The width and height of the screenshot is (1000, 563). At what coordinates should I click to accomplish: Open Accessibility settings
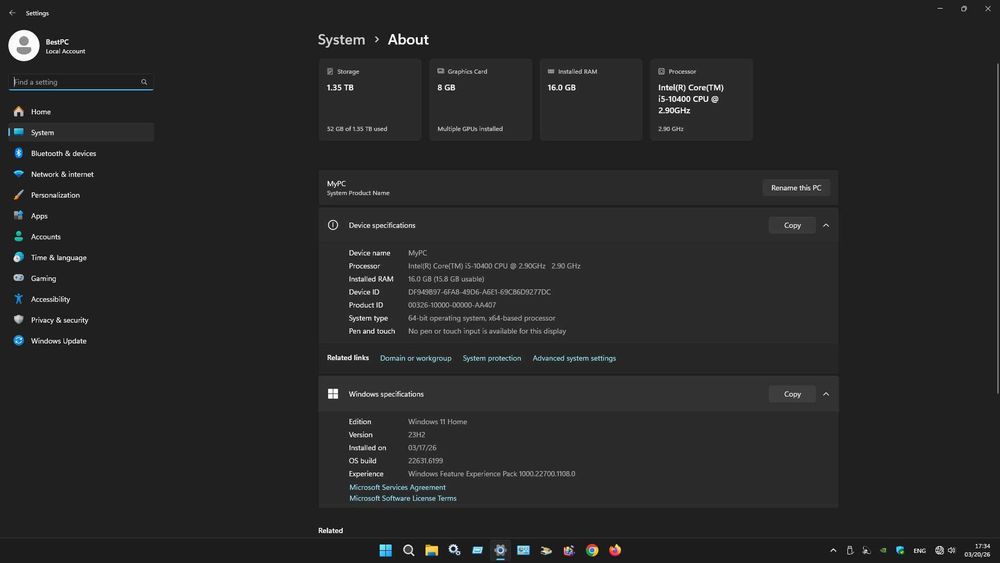pos(81,299)
